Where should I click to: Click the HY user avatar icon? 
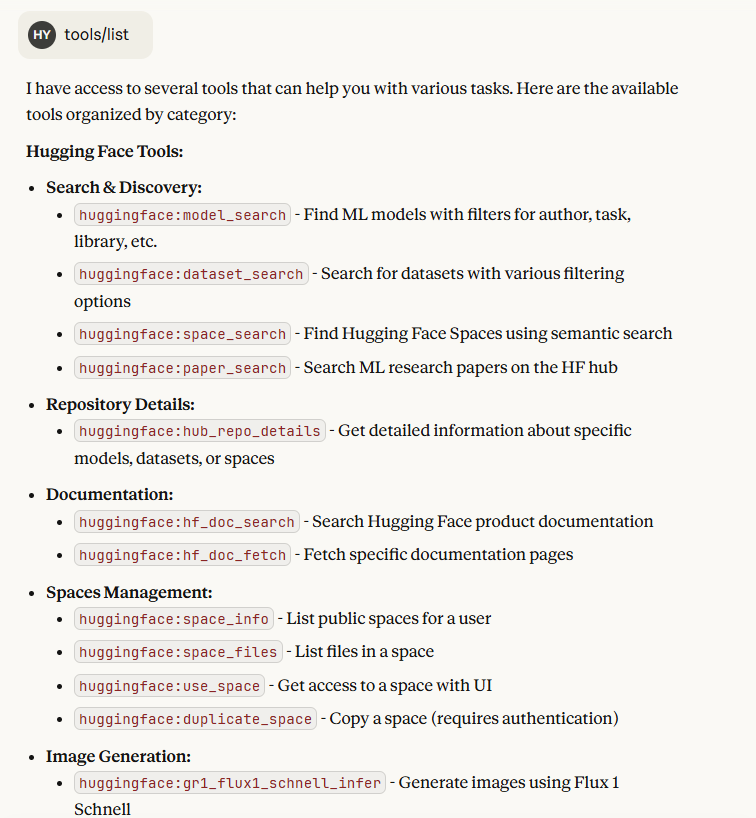42,35
